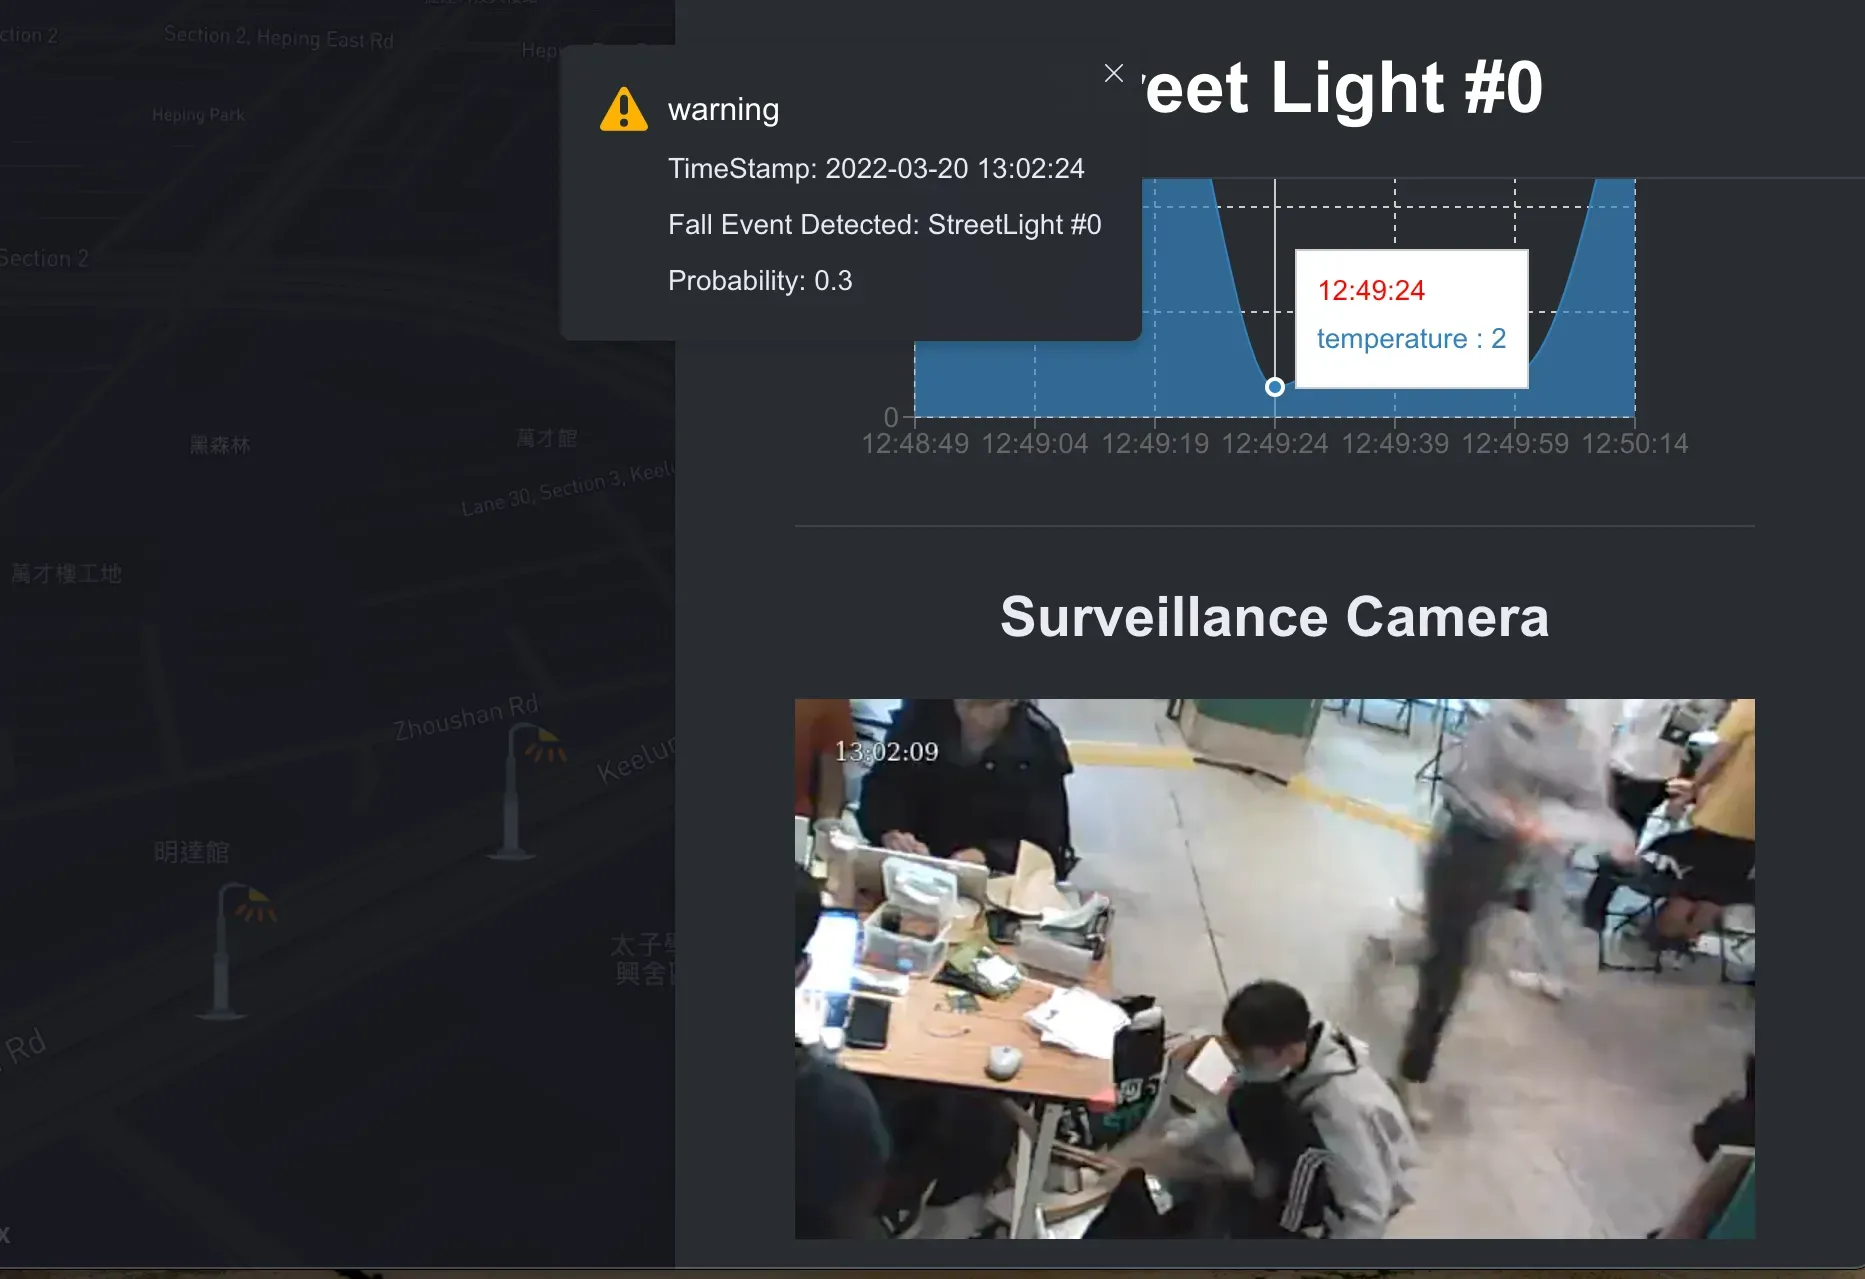Click the Heping Park map label
This screenshot has width=1865, height=1279.
click(x=198, y=115)
